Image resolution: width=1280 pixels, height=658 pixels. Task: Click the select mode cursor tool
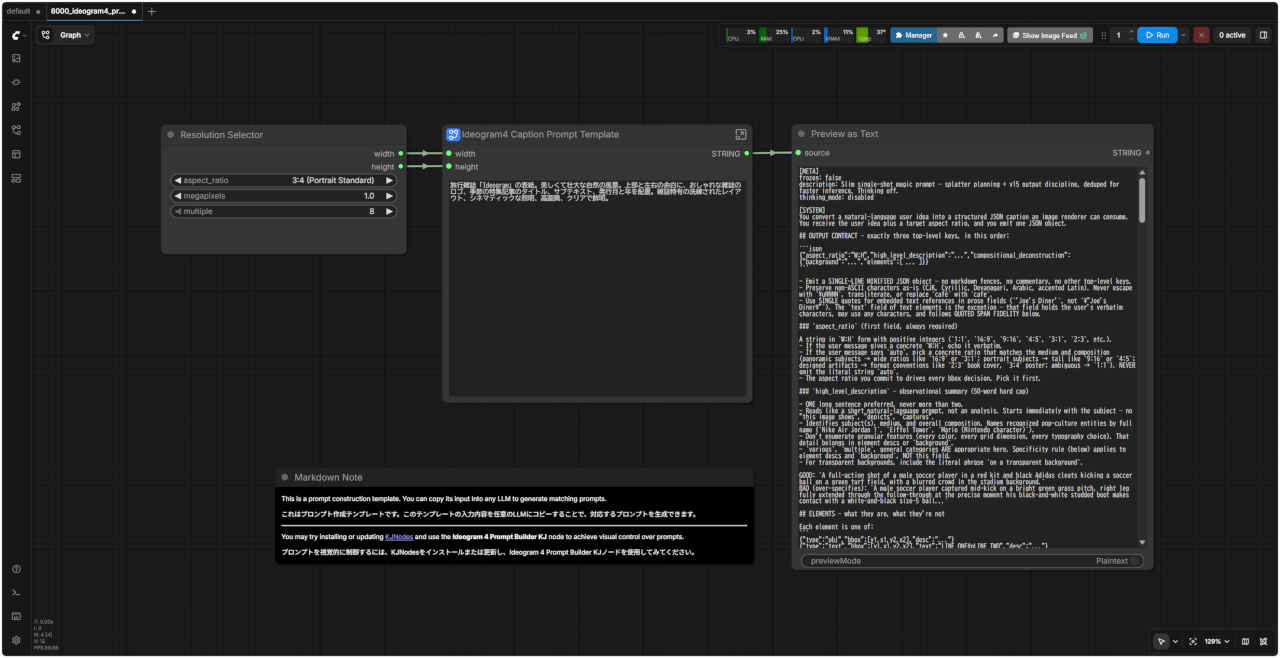pyautogui.click(x=1161, y=641)
